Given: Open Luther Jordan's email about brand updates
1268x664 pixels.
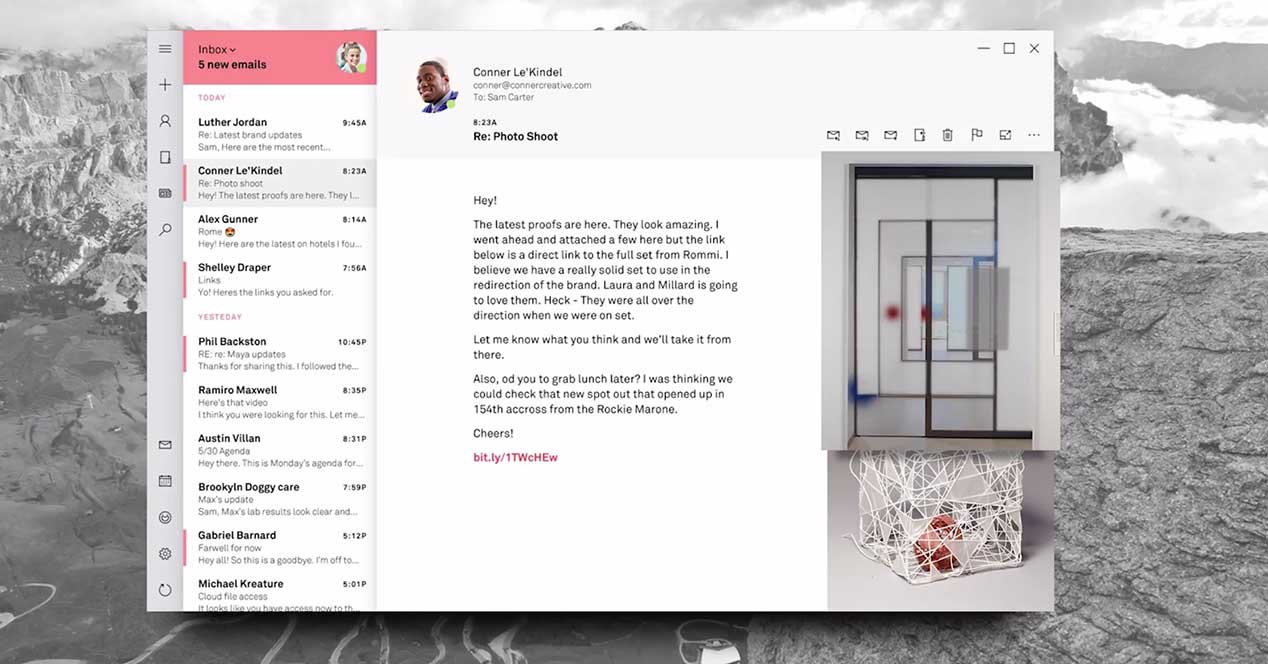Looking at the screenshot, I should 280,134.
